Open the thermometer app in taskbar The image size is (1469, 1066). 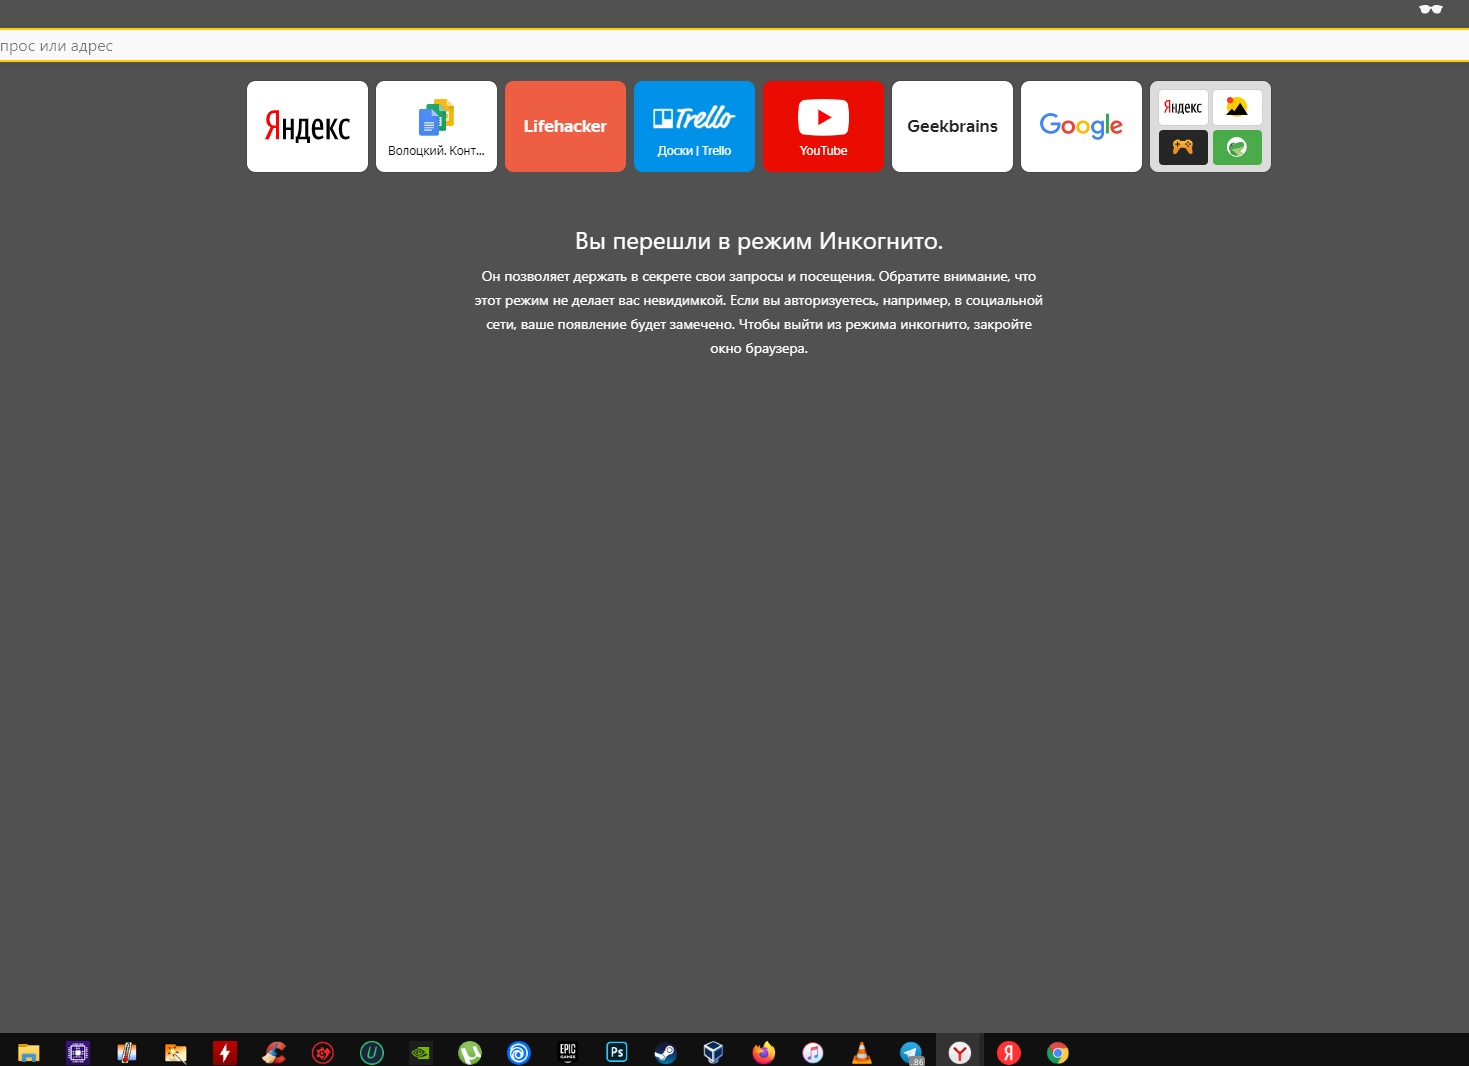tap(126, 1052)
